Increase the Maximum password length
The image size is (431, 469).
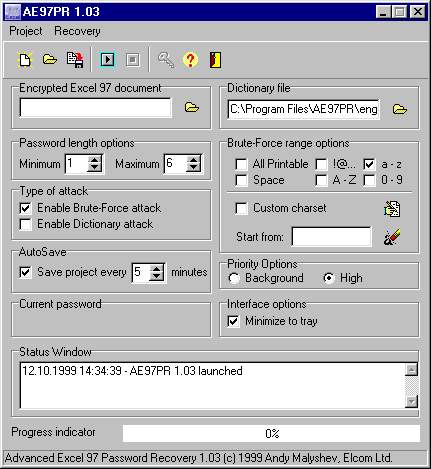(194, 160)
